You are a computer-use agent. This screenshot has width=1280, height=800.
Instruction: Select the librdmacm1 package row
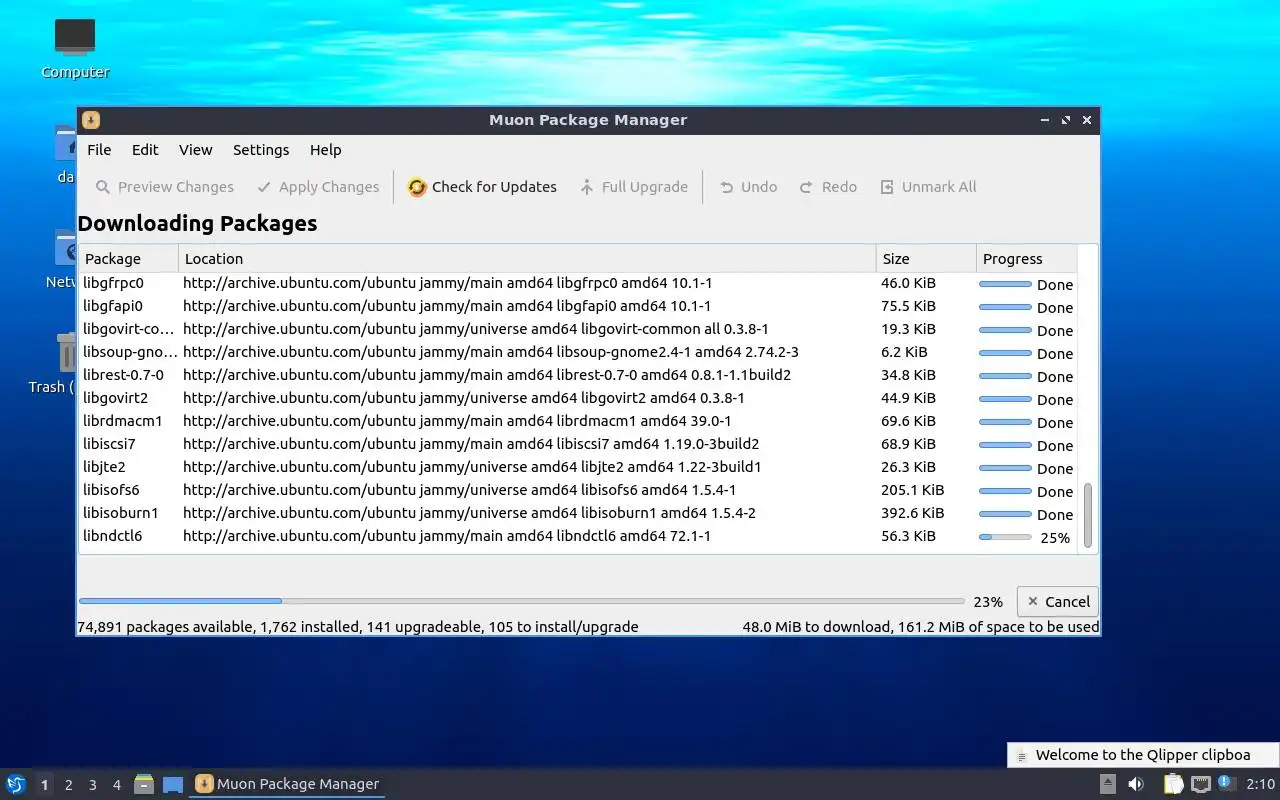(x=578, y=421)
